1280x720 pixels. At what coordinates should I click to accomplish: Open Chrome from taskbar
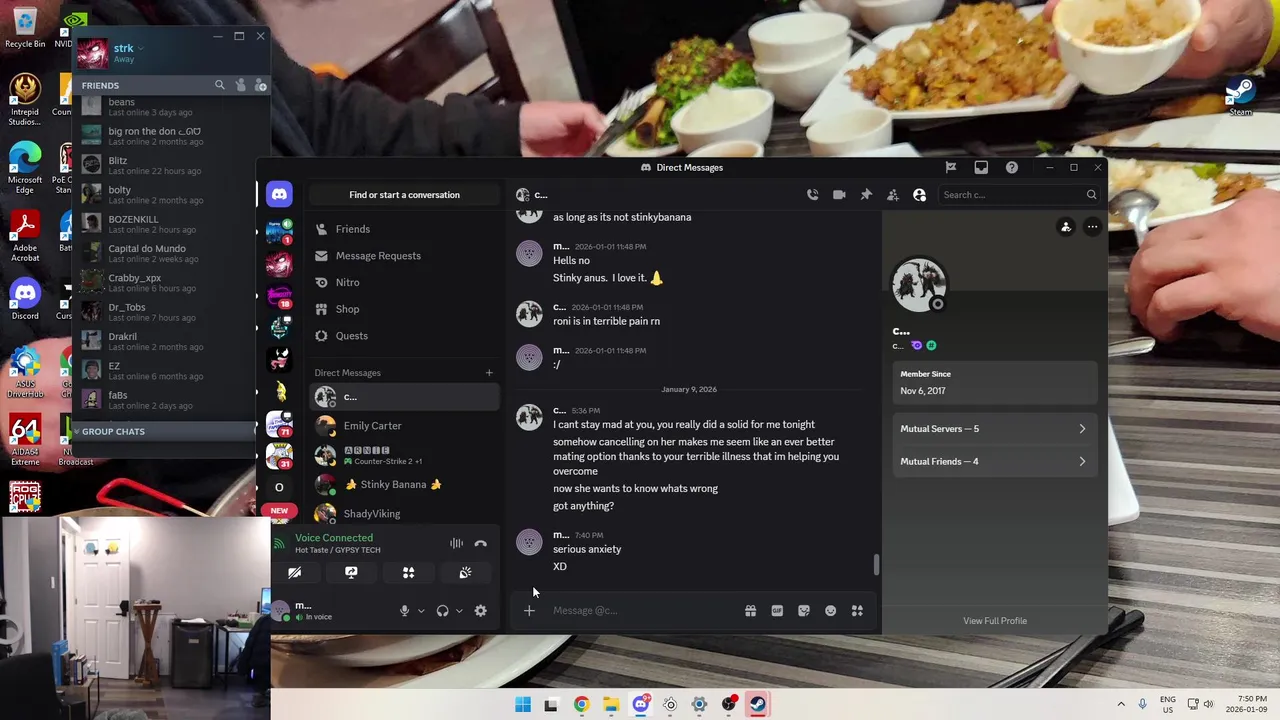[581, 705]
